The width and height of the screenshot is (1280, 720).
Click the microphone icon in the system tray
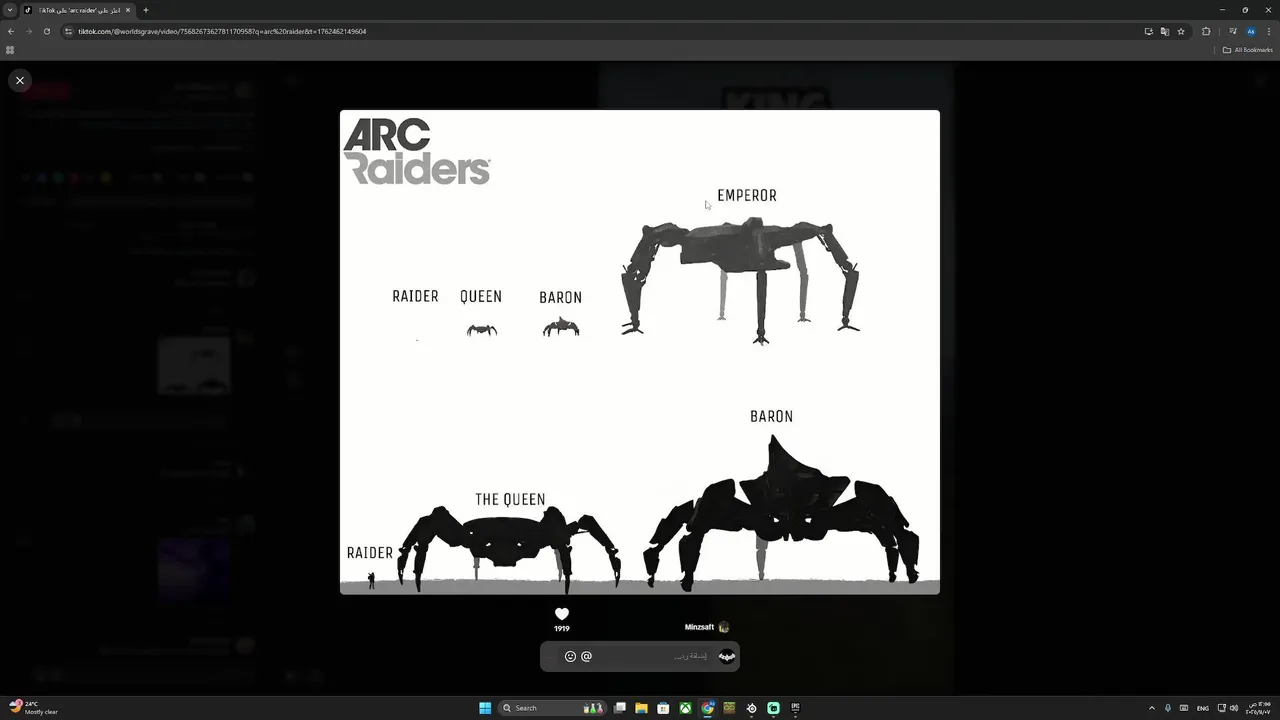[x=1168, y=708]
